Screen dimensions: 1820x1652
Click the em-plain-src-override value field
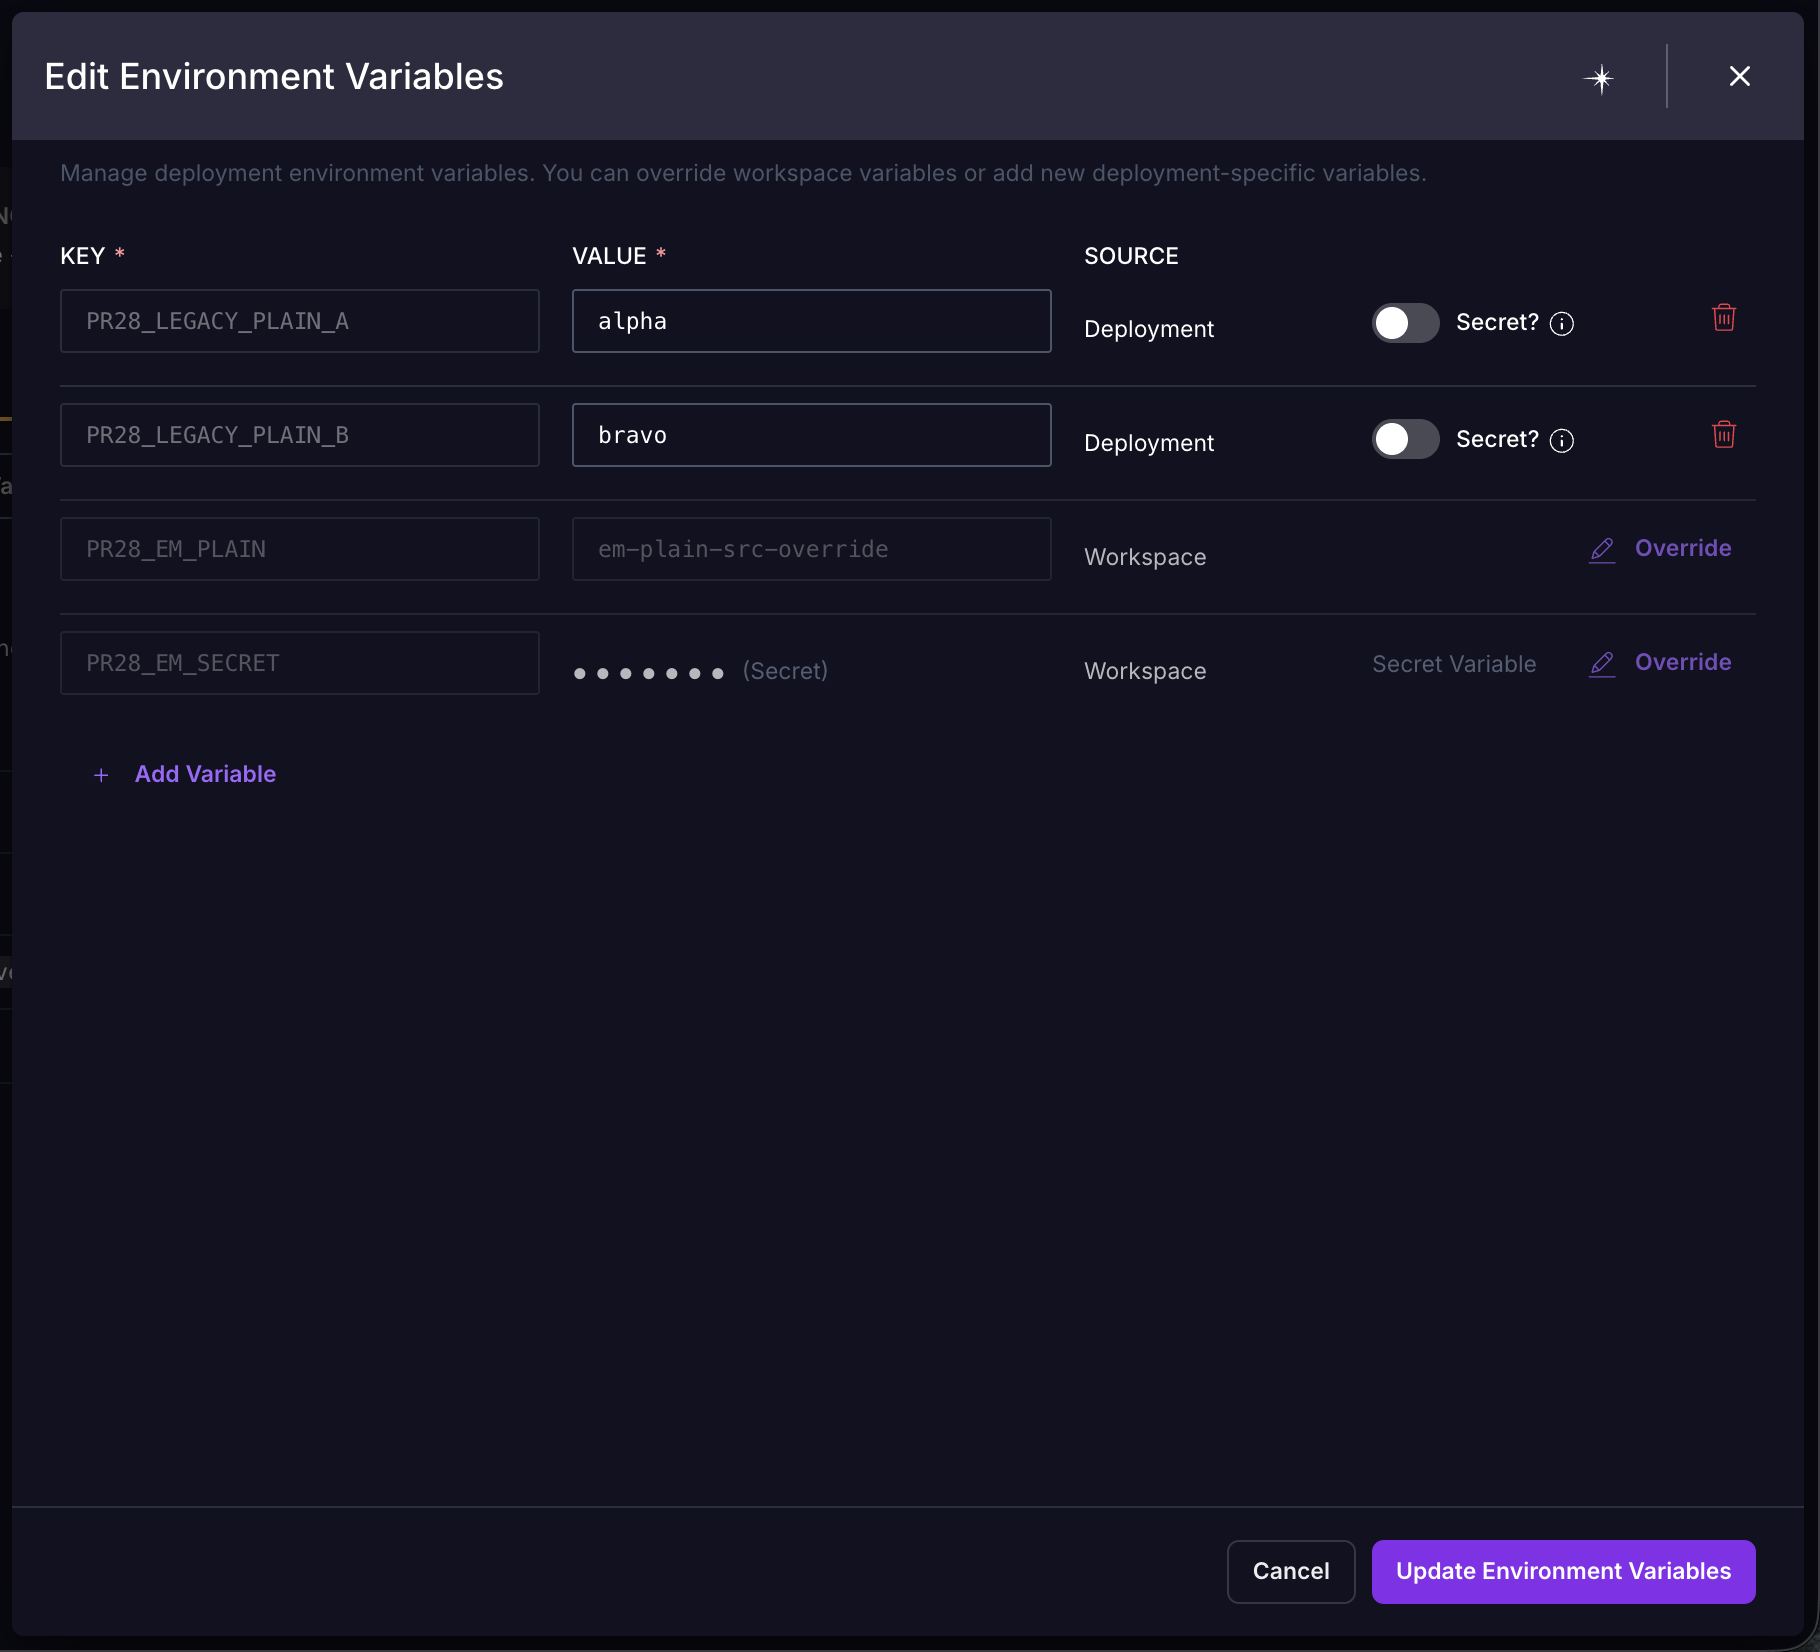click(812, 549)
